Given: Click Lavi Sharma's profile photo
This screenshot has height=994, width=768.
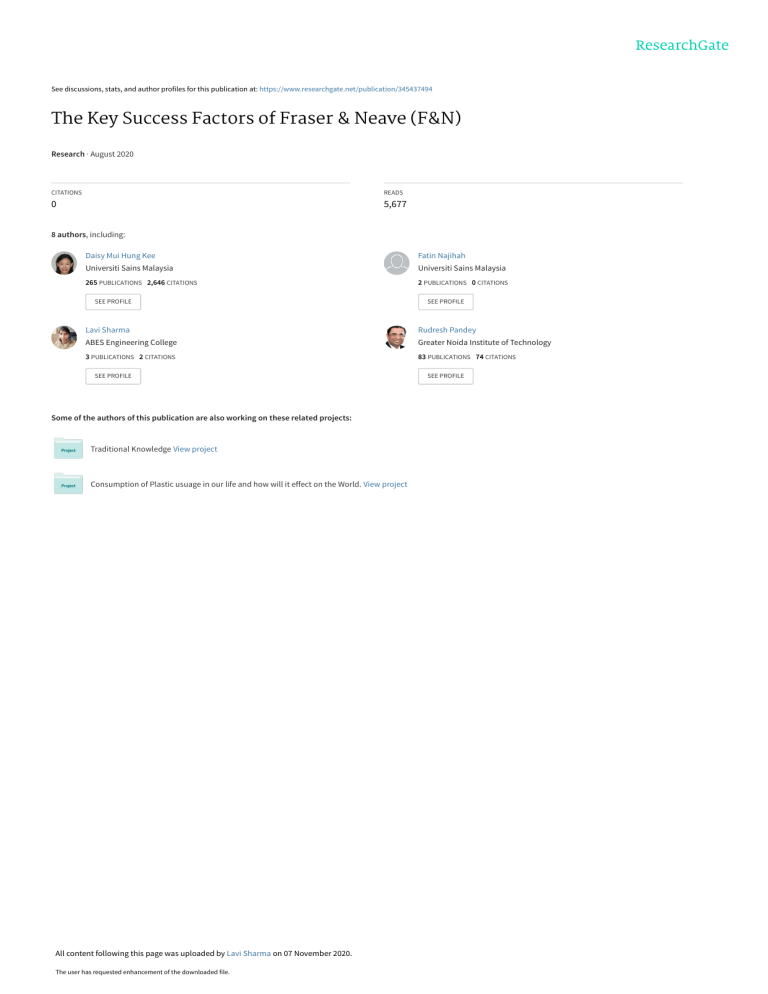Looking at the screenshot, I should 64,338.
